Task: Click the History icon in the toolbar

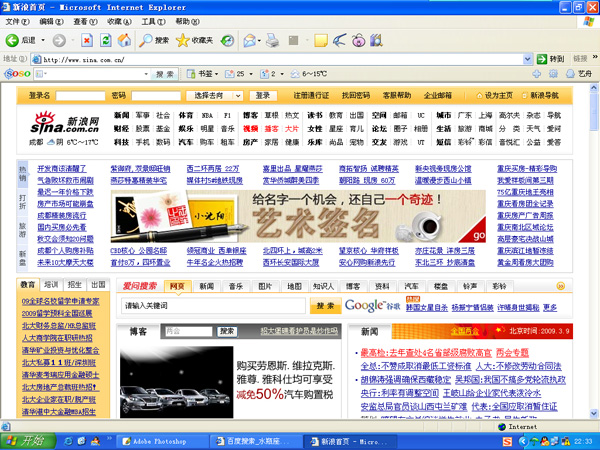Action: click(x=226, y=40)
